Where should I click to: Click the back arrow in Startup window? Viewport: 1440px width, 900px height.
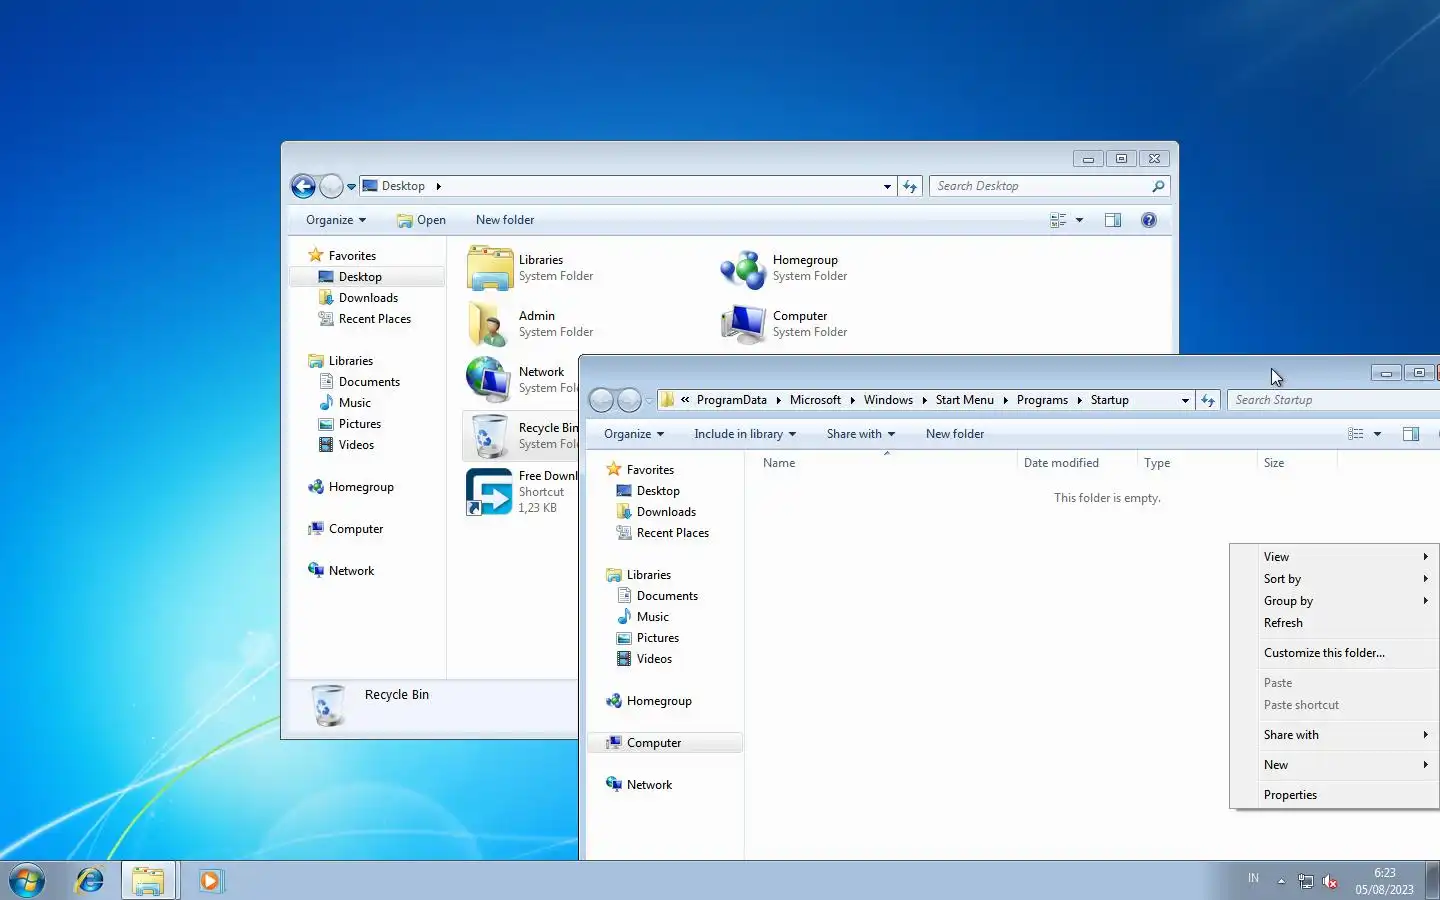(601, 400)
